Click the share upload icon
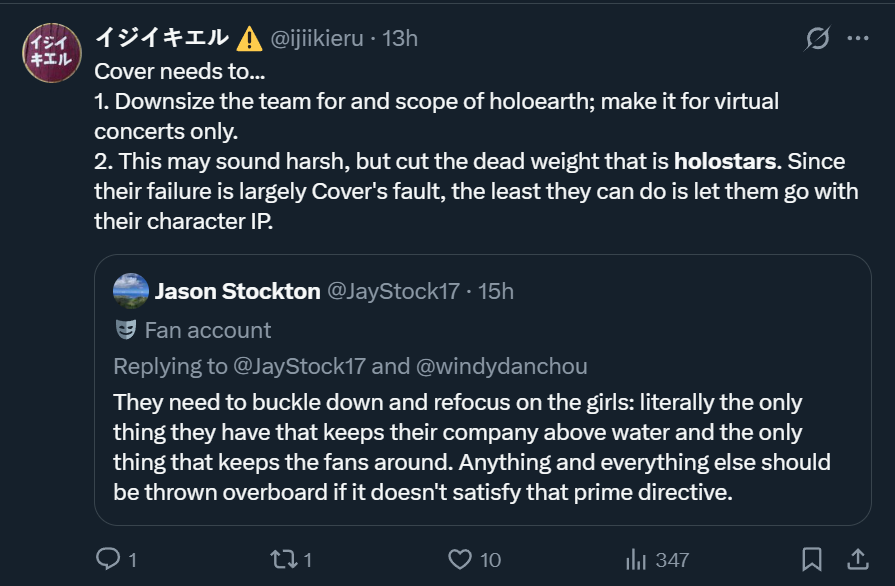 (x=857, y=559)
